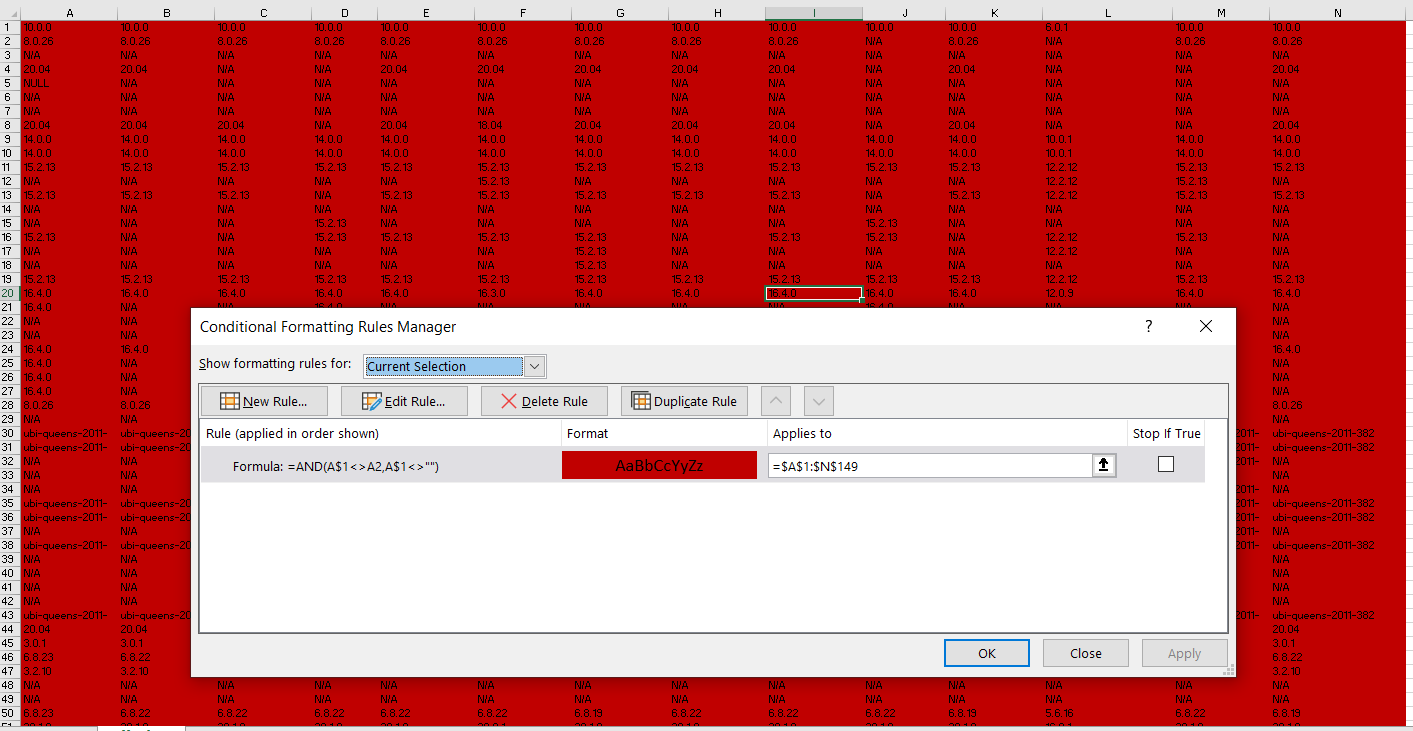Select column L header
Screen dimensions: 1413x731
1107,13
